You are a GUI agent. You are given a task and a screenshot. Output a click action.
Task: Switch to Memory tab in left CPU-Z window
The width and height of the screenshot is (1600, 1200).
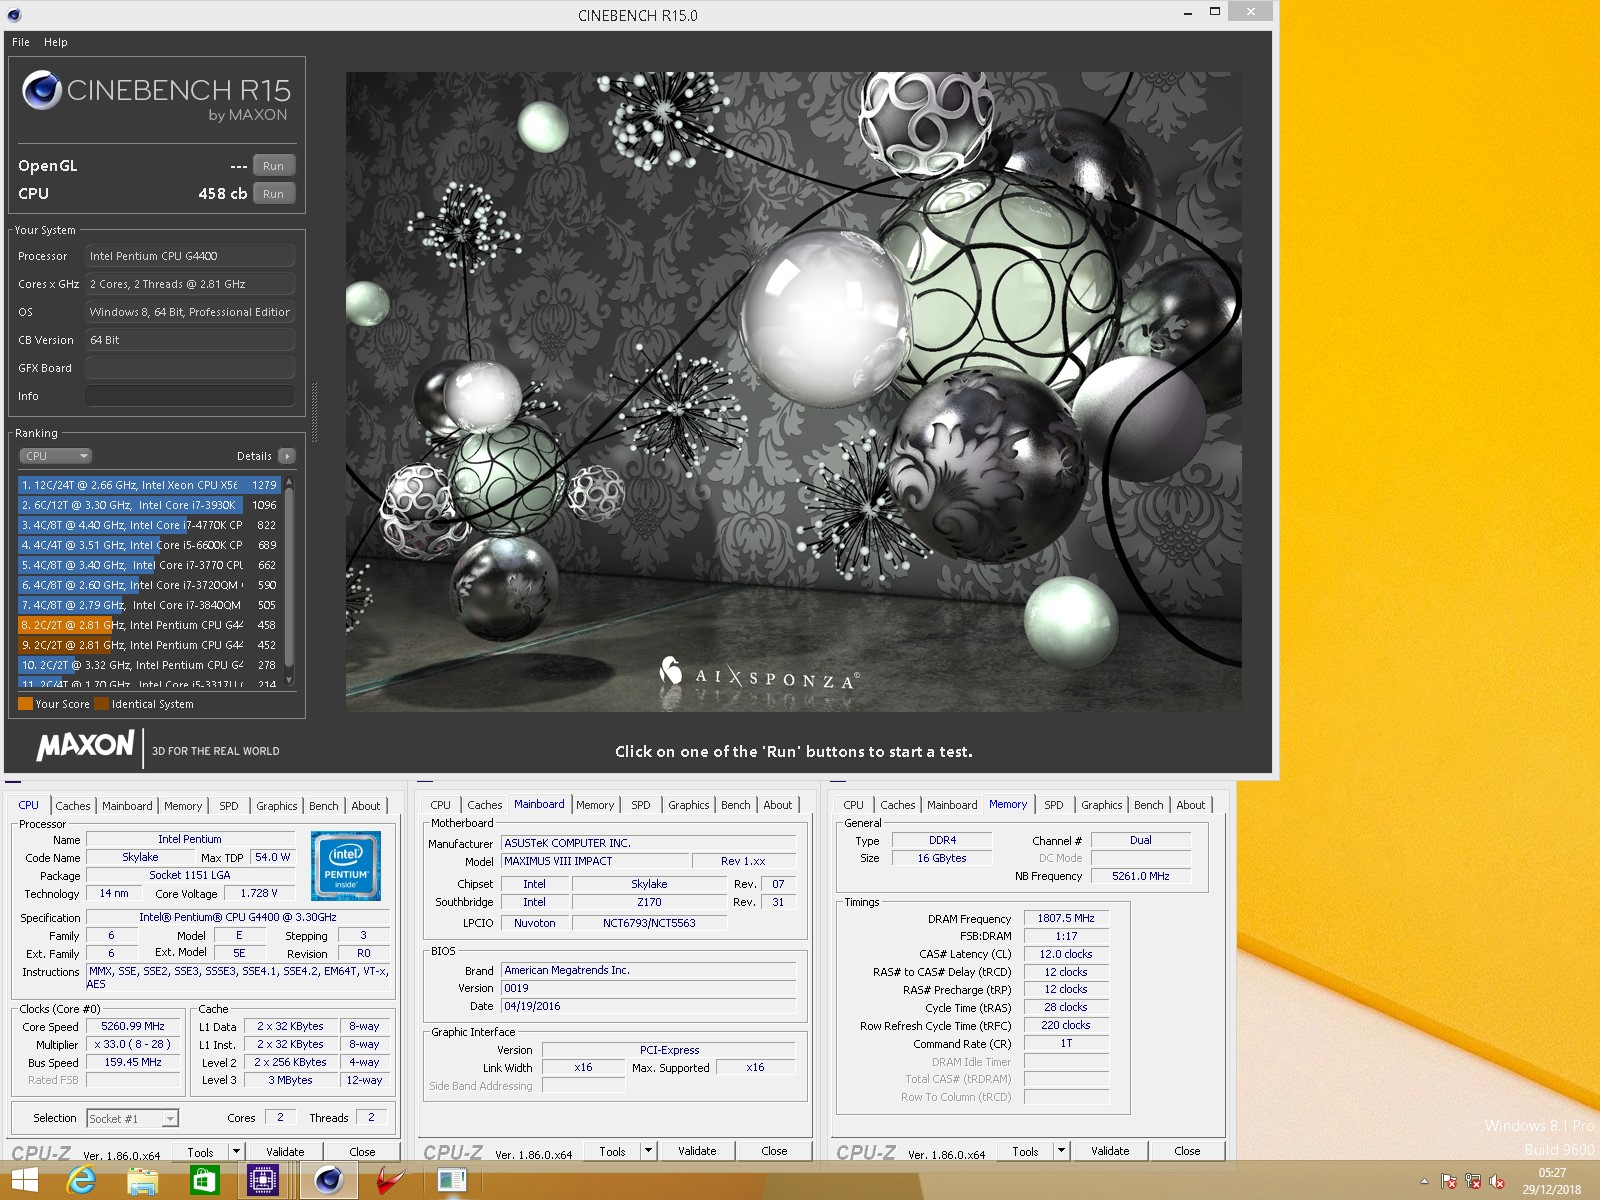click(x=183, y=806)
